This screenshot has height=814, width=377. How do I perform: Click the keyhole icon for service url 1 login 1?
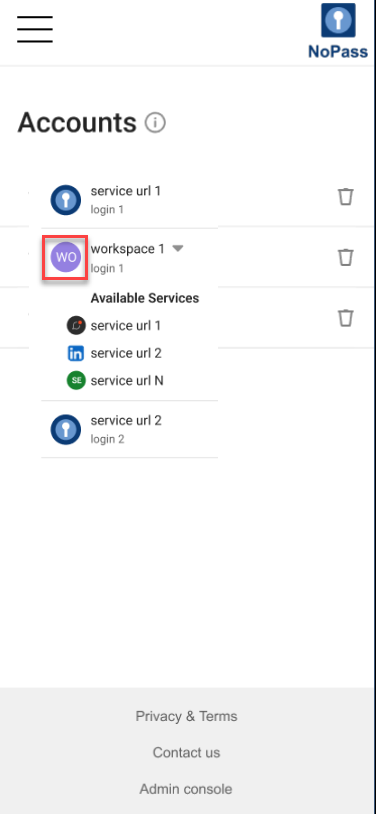tap(65, 200)
